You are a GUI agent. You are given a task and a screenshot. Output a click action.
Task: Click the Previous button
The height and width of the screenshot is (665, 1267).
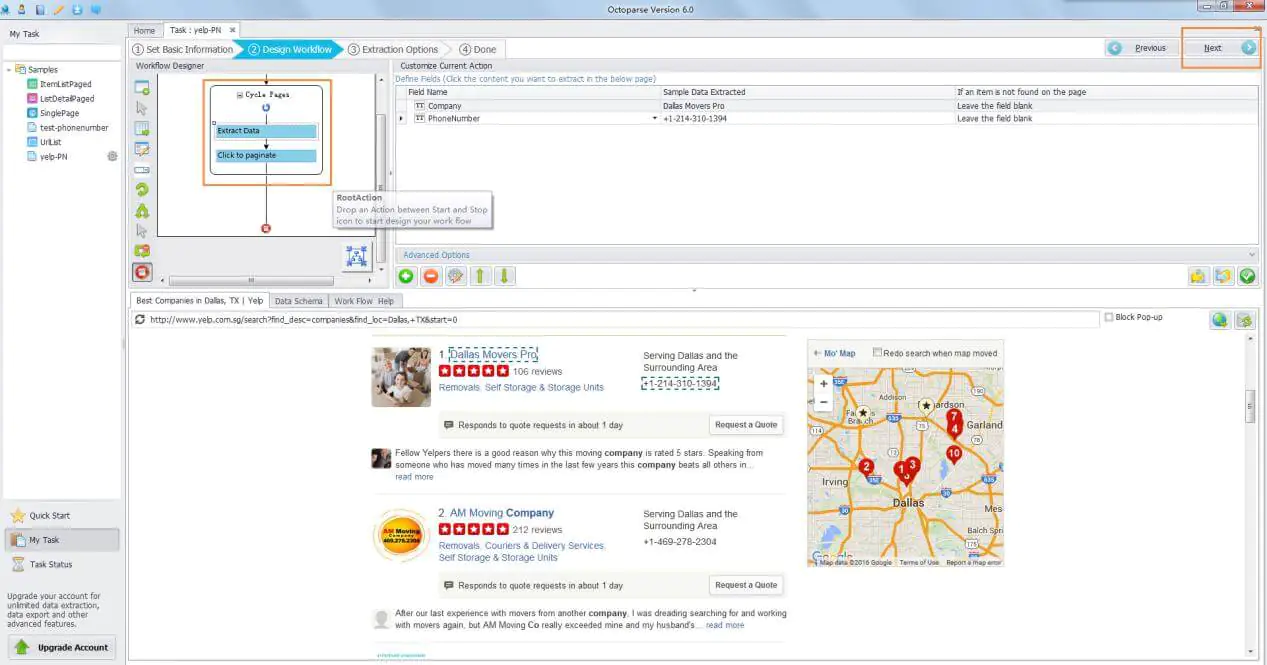[1141, 48]
